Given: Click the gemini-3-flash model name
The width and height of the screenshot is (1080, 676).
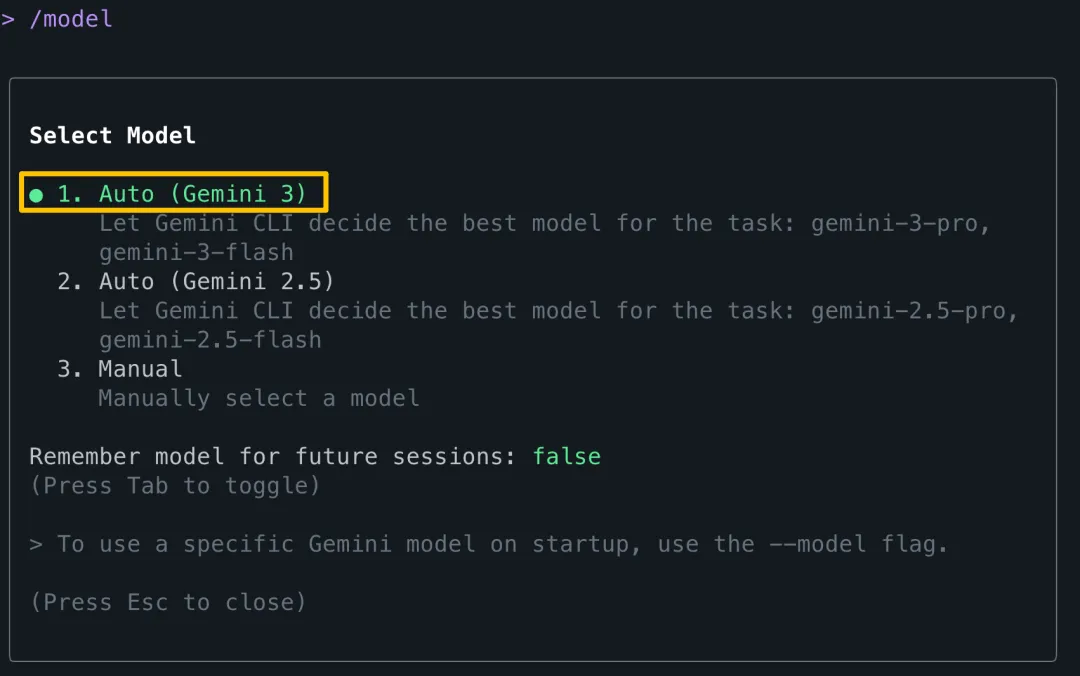Looking at the screenshot, I should [196, 252].
